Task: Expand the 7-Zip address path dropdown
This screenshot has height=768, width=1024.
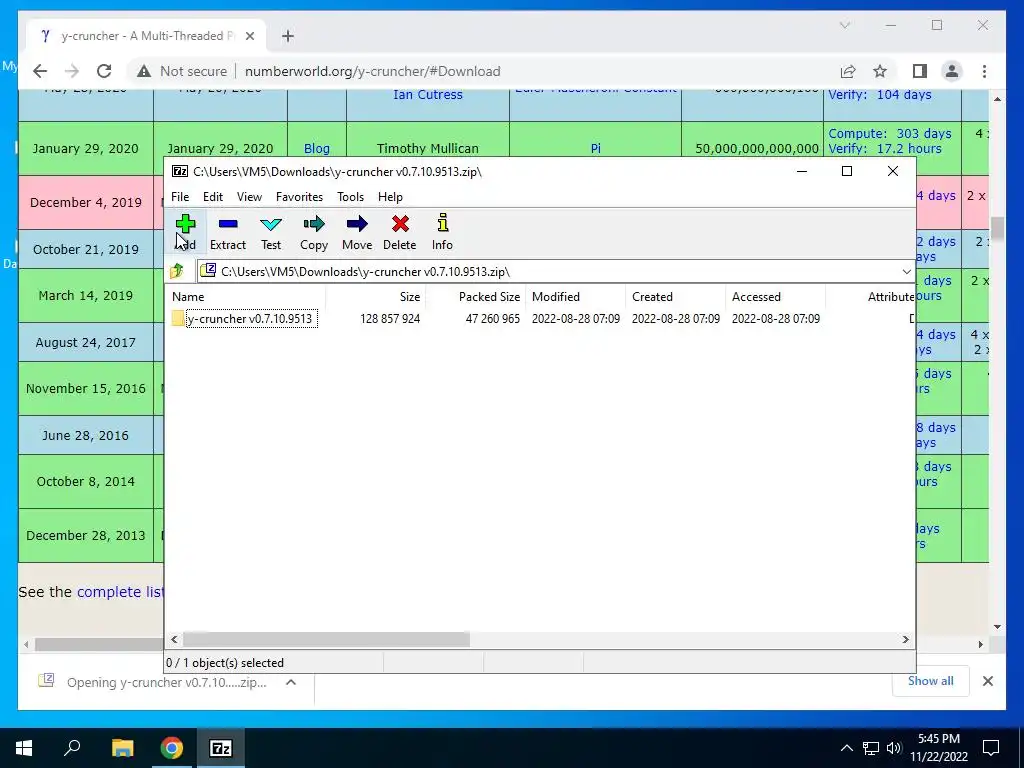Action: (906, 271)
